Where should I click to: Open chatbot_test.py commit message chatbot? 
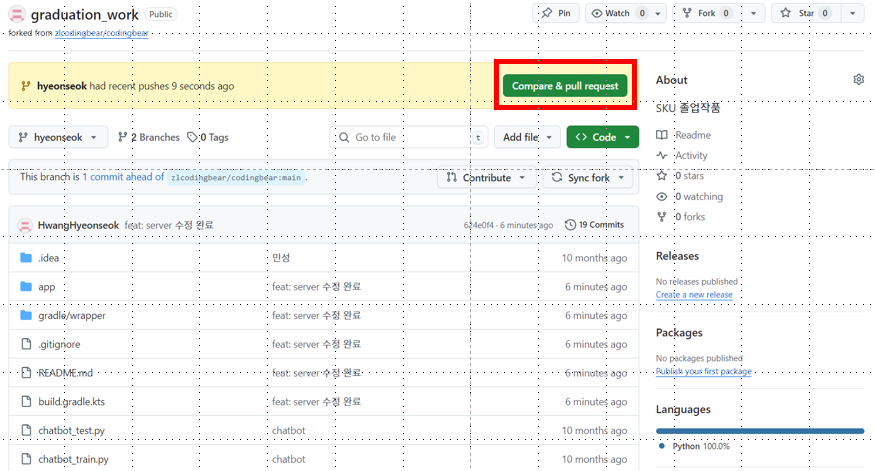(x=289, y=431)
